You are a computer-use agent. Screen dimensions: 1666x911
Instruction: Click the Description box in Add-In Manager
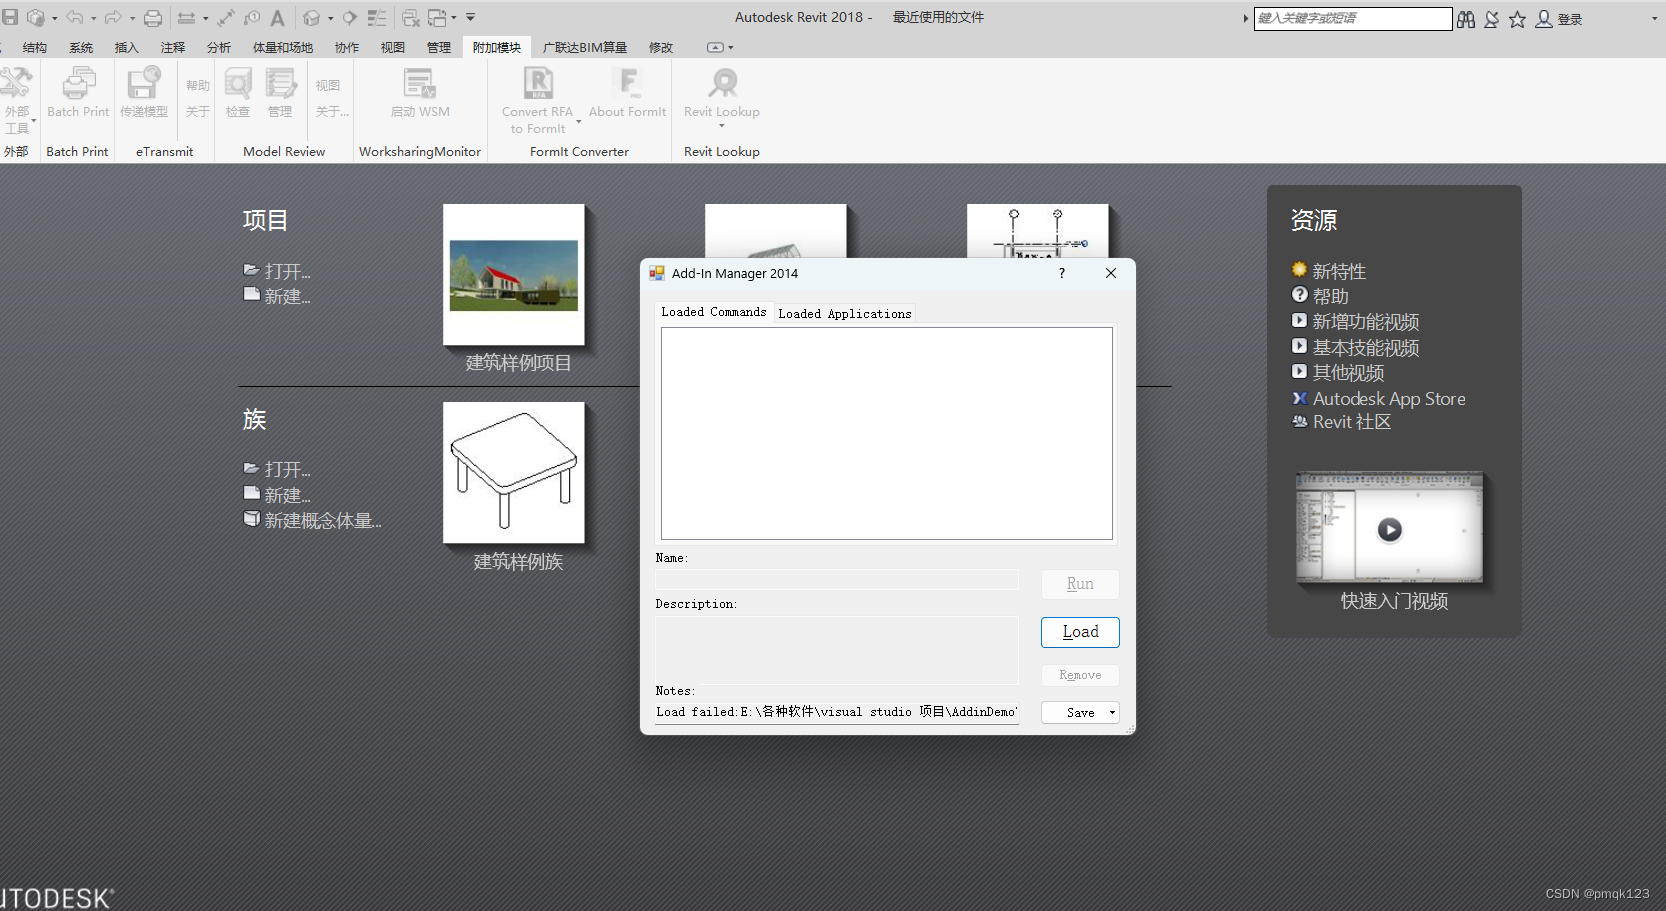[837, 650]
